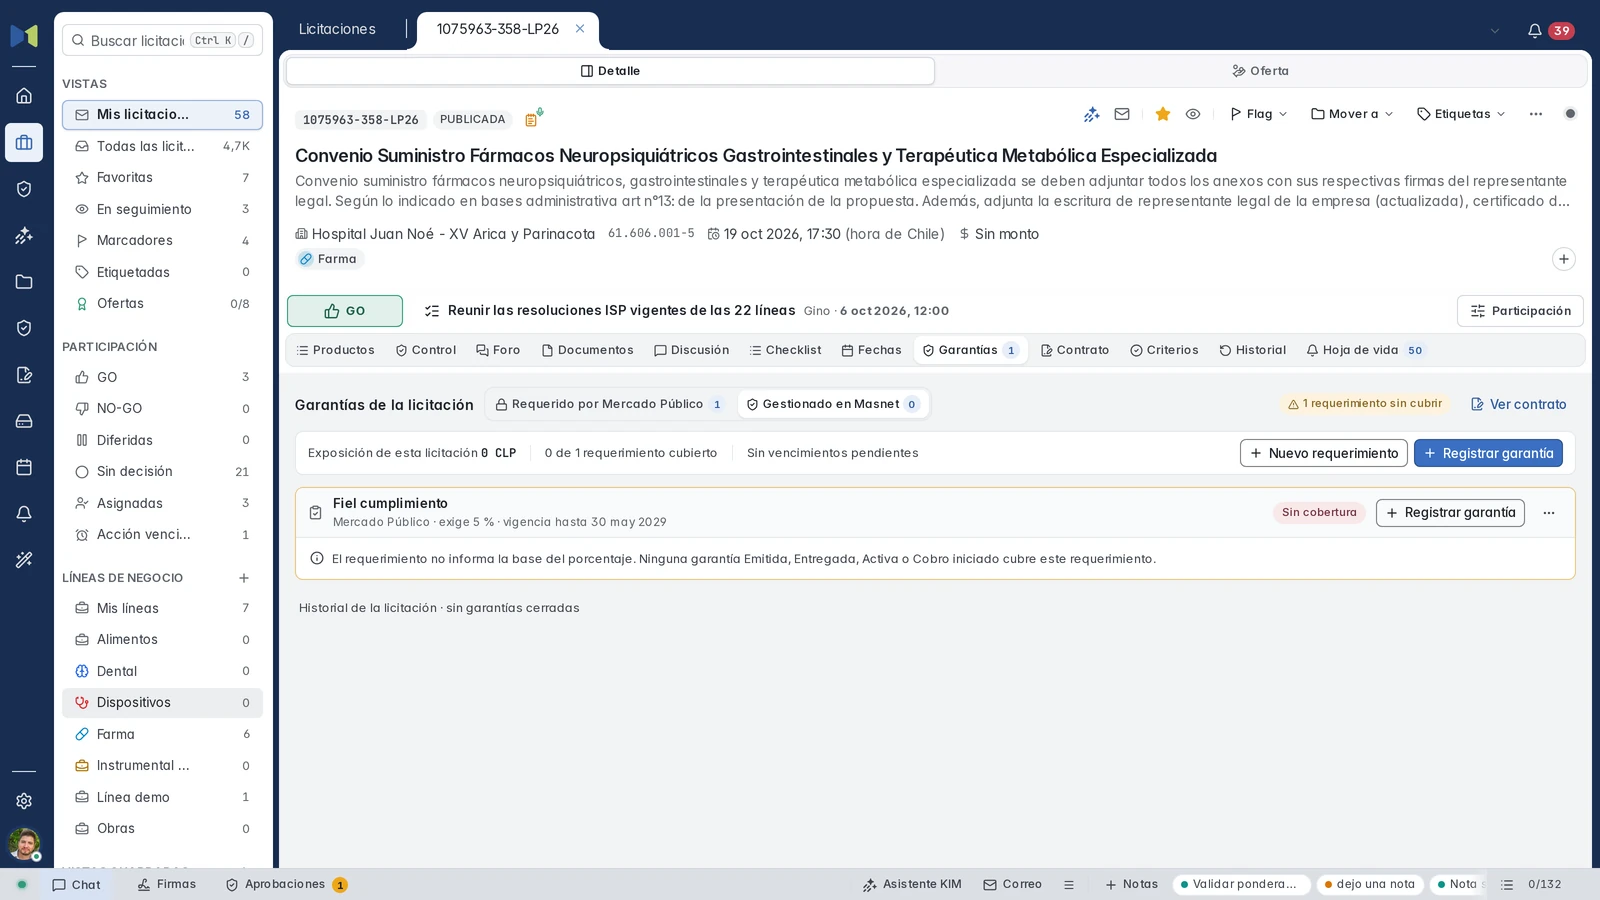
Task: Open the calendar icon in left rail
Action: pyautogui.click(x=24, y=467)
